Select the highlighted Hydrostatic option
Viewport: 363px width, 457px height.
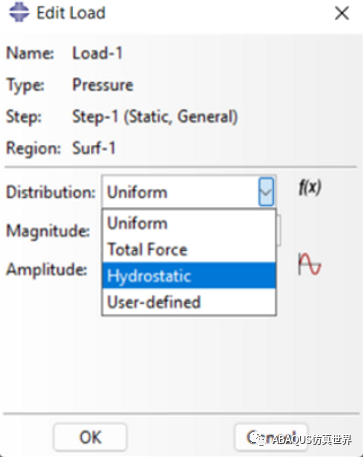click(x=189, y=276)
